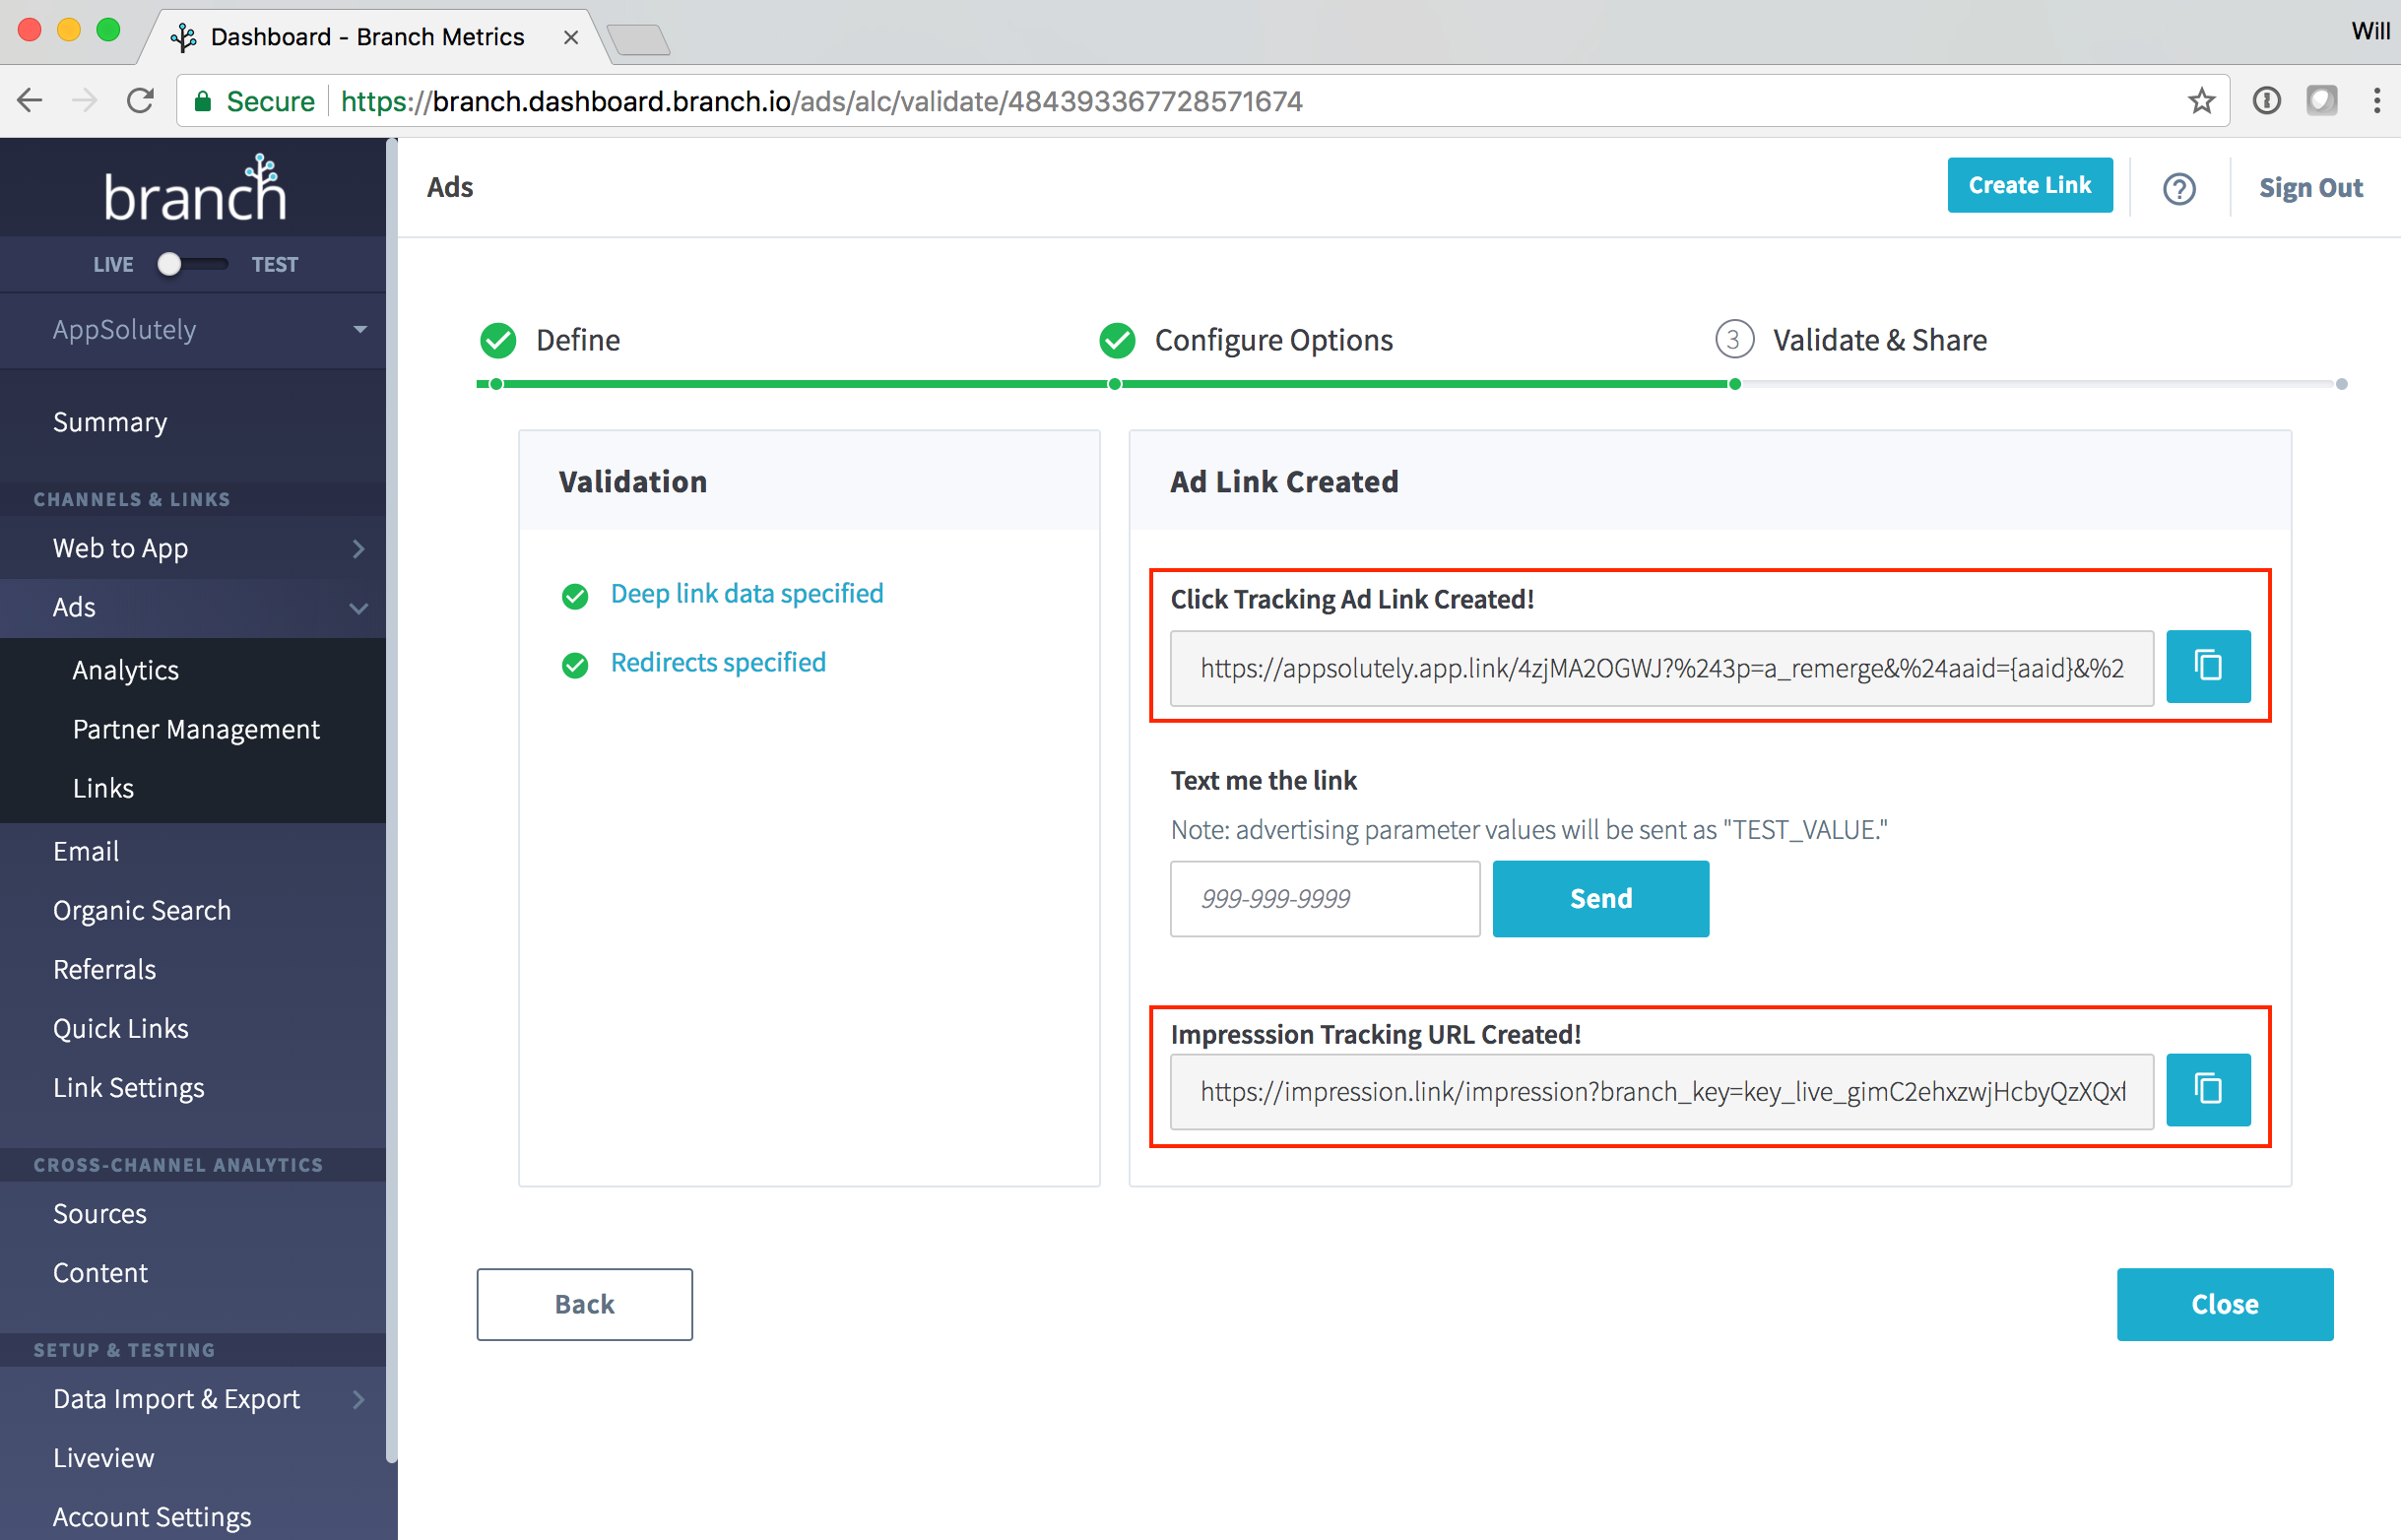Bookmark this page with the star icon

pyautogui.click(x=2200, y=101)
